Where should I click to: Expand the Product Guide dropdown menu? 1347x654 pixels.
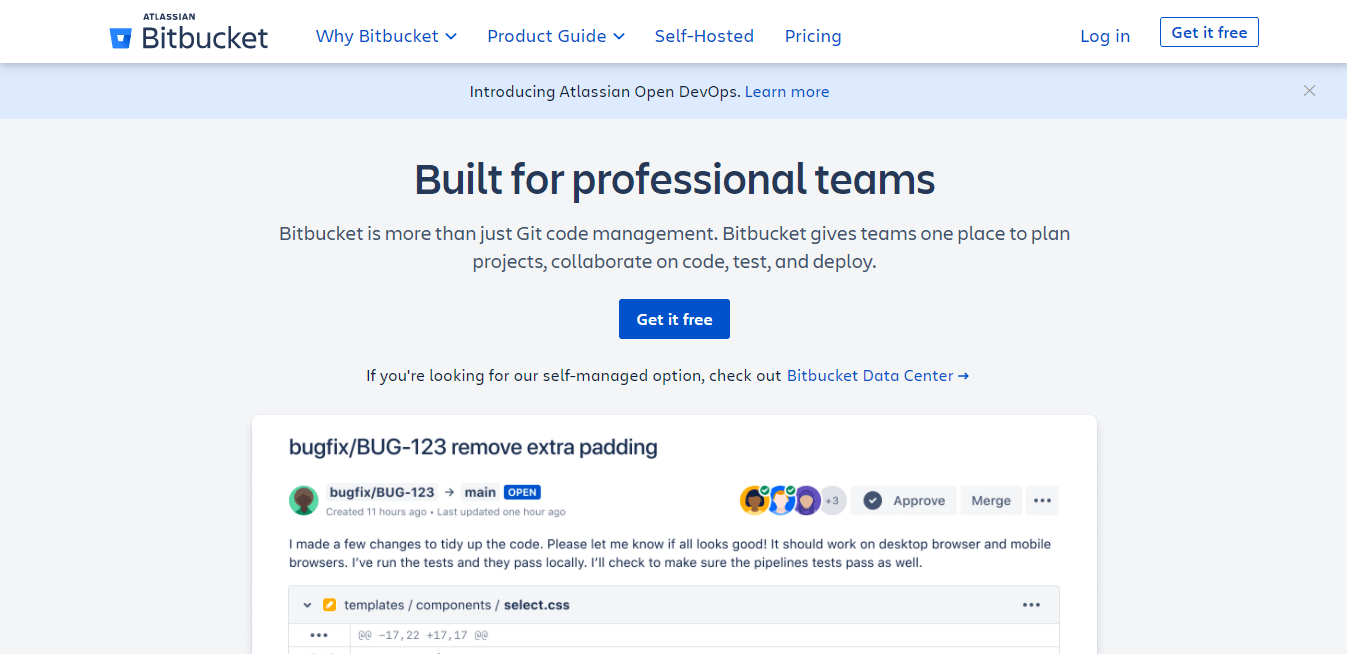tap(556, 36)
